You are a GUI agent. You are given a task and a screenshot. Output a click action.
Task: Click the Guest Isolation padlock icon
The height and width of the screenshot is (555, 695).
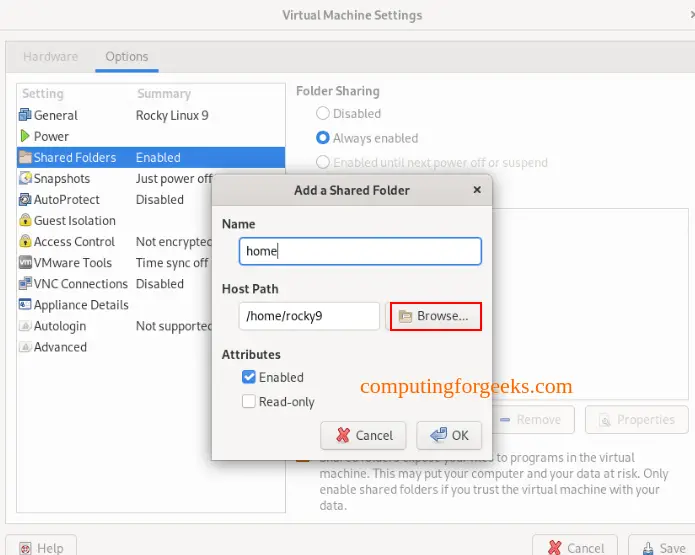click(x=25, y=220)
